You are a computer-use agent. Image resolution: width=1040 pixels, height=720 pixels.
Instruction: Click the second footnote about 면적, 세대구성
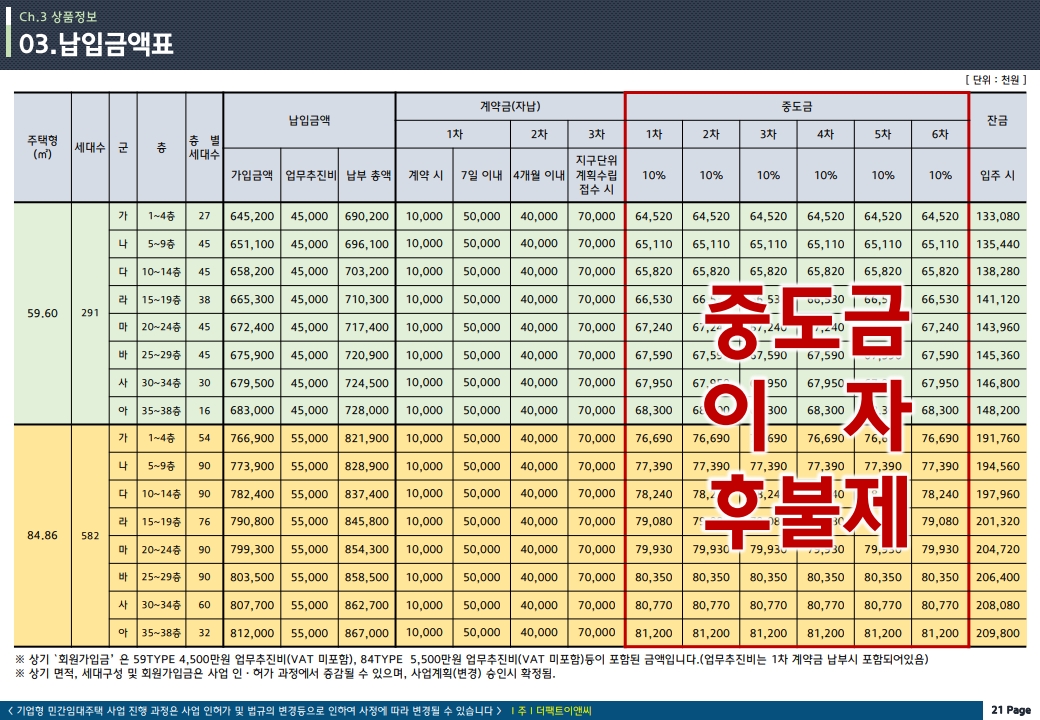285,674
